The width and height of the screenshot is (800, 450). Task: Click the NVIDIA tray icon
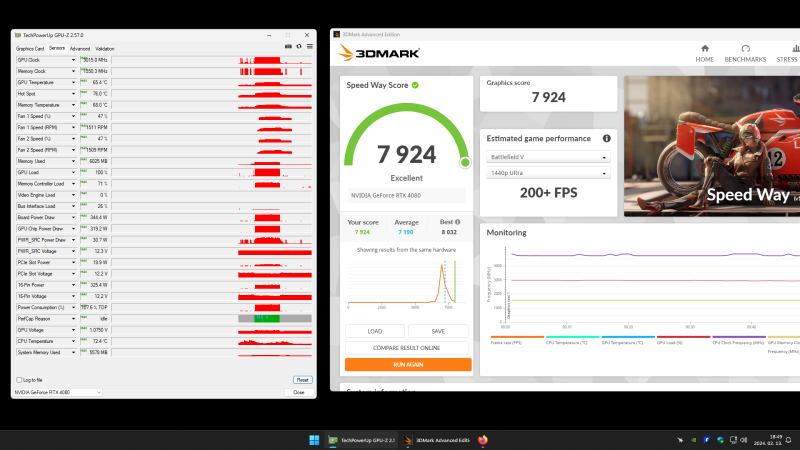coord(693,440)
